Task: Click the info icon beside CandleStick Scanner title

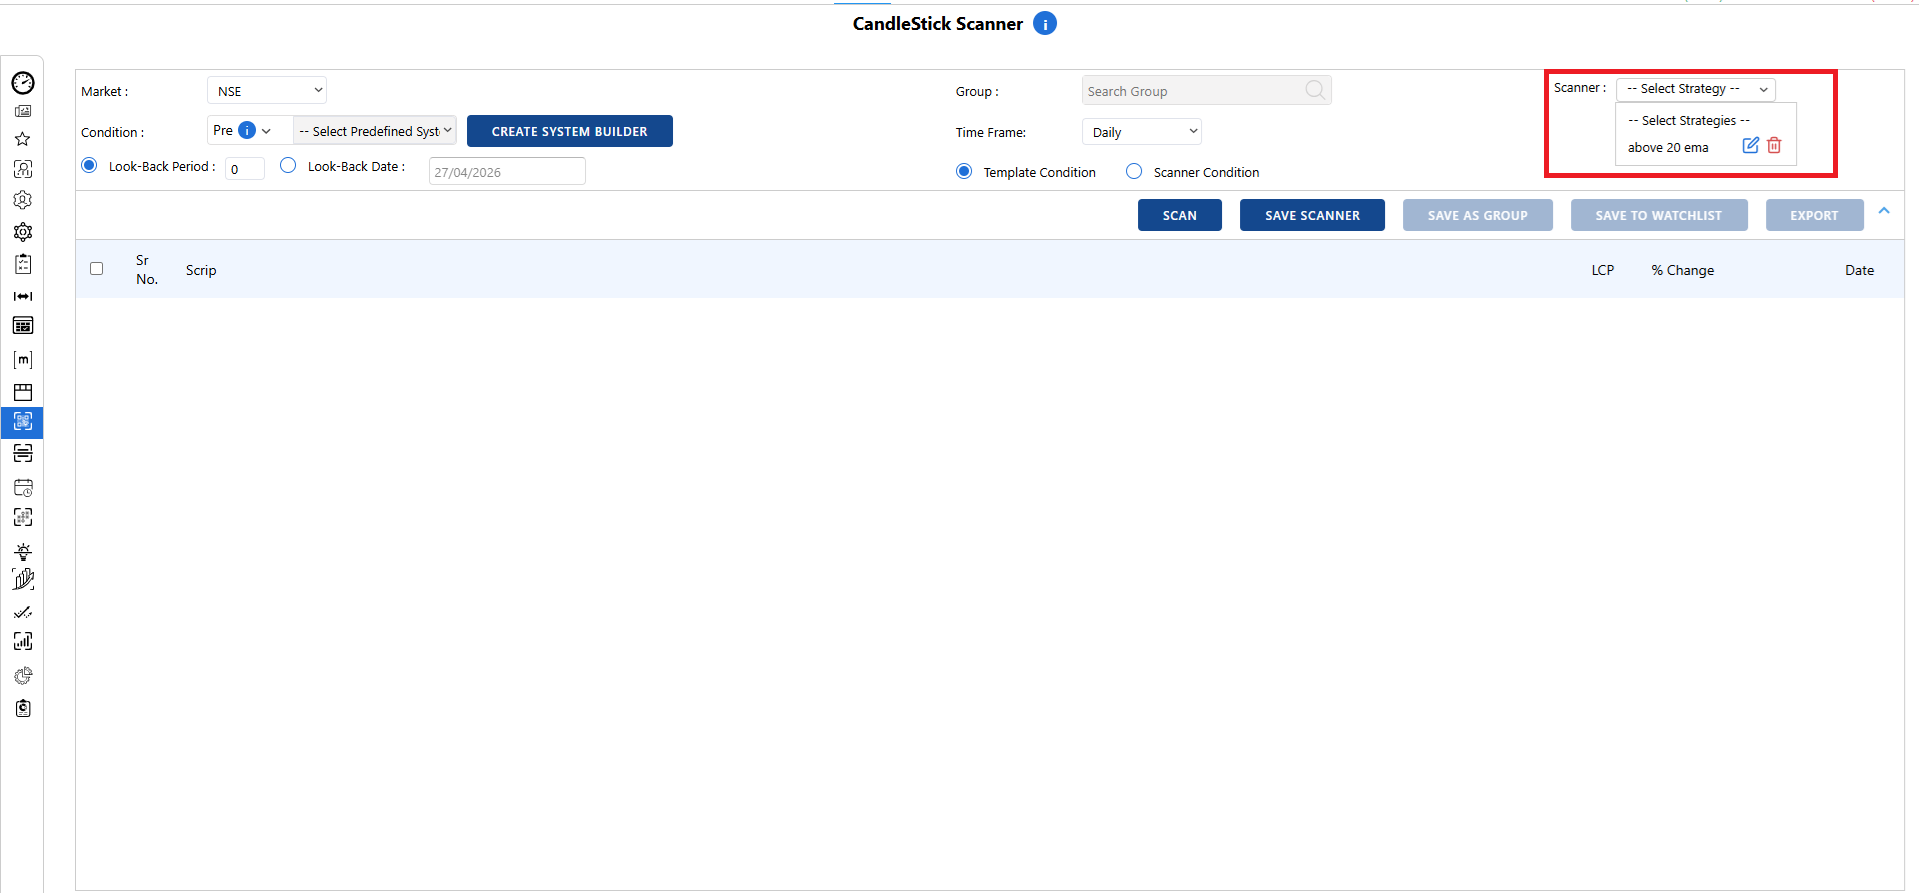Action: coord(1045,24)
